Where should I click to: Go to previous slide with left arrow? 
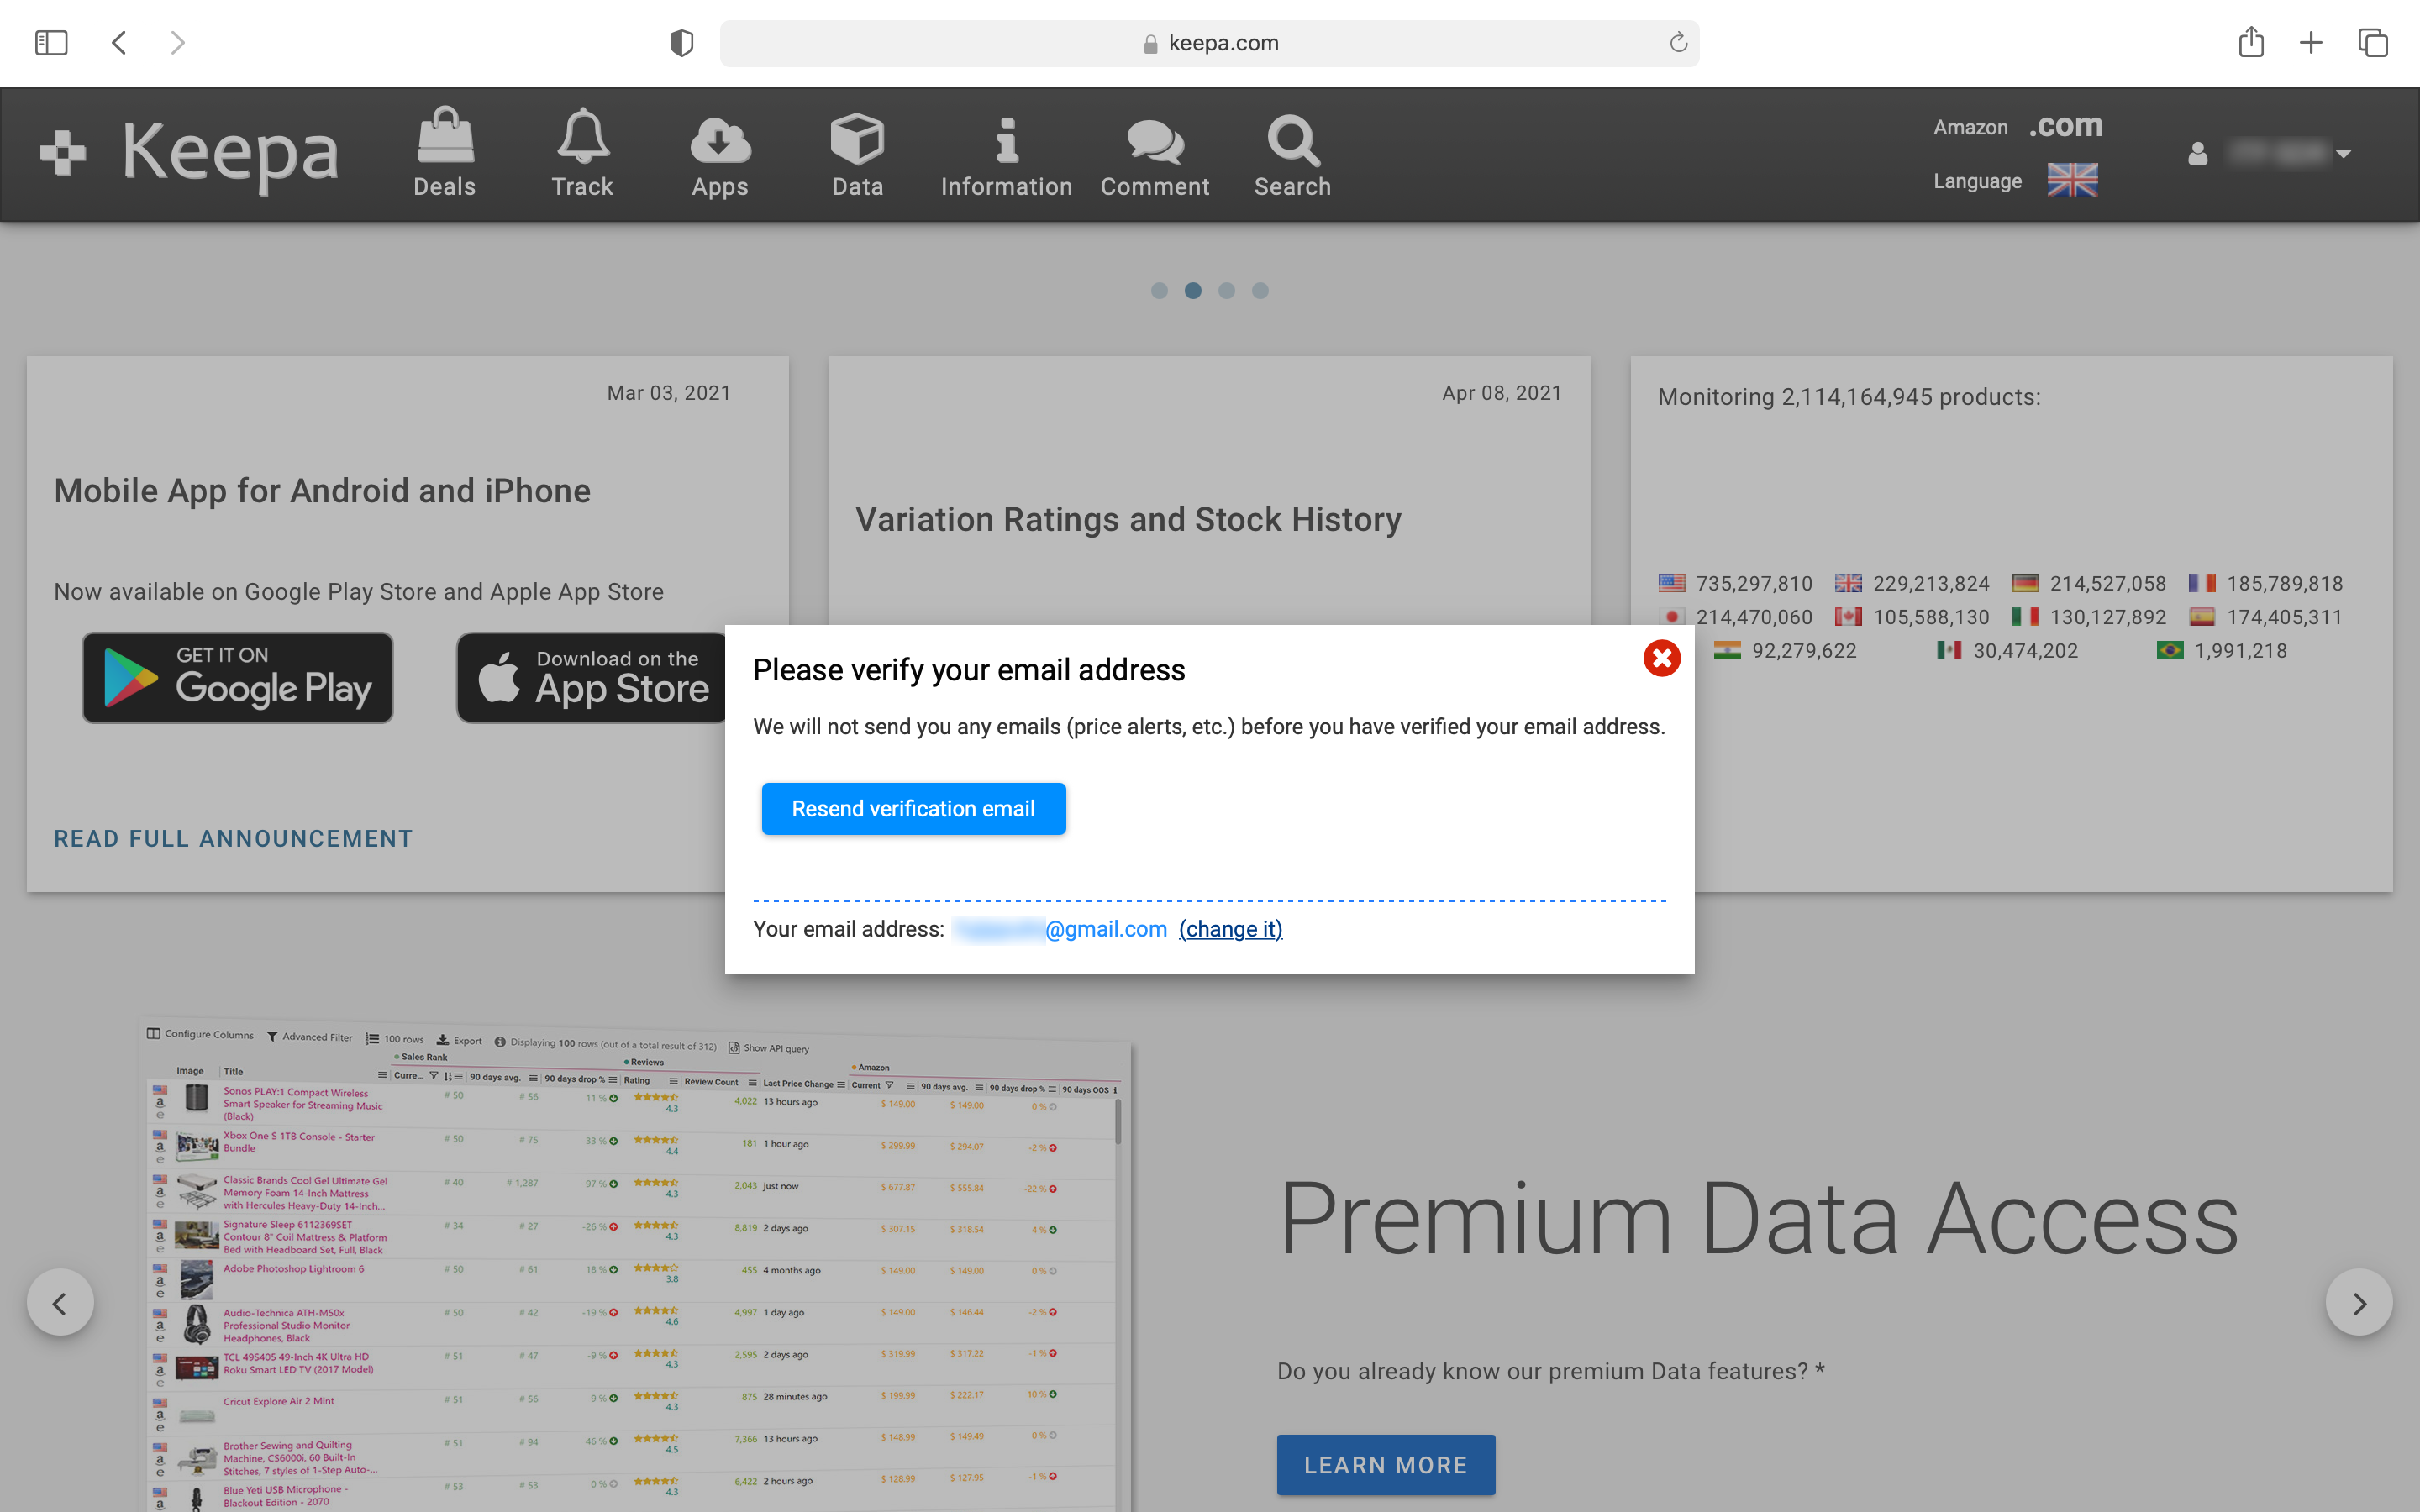[60, 1303]
